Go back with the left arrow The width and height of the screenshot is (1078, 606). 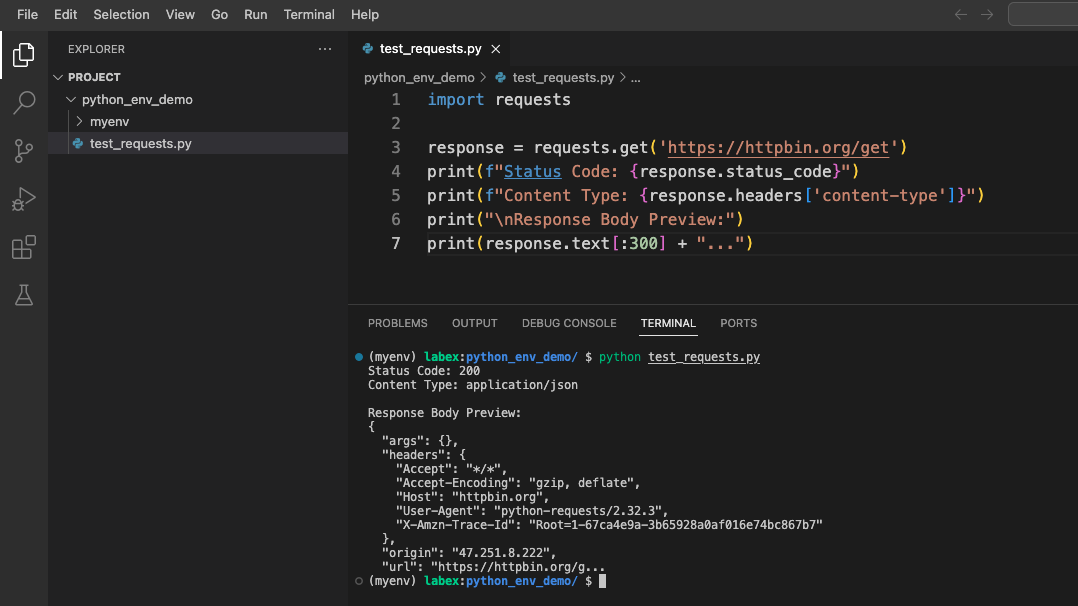960,14
